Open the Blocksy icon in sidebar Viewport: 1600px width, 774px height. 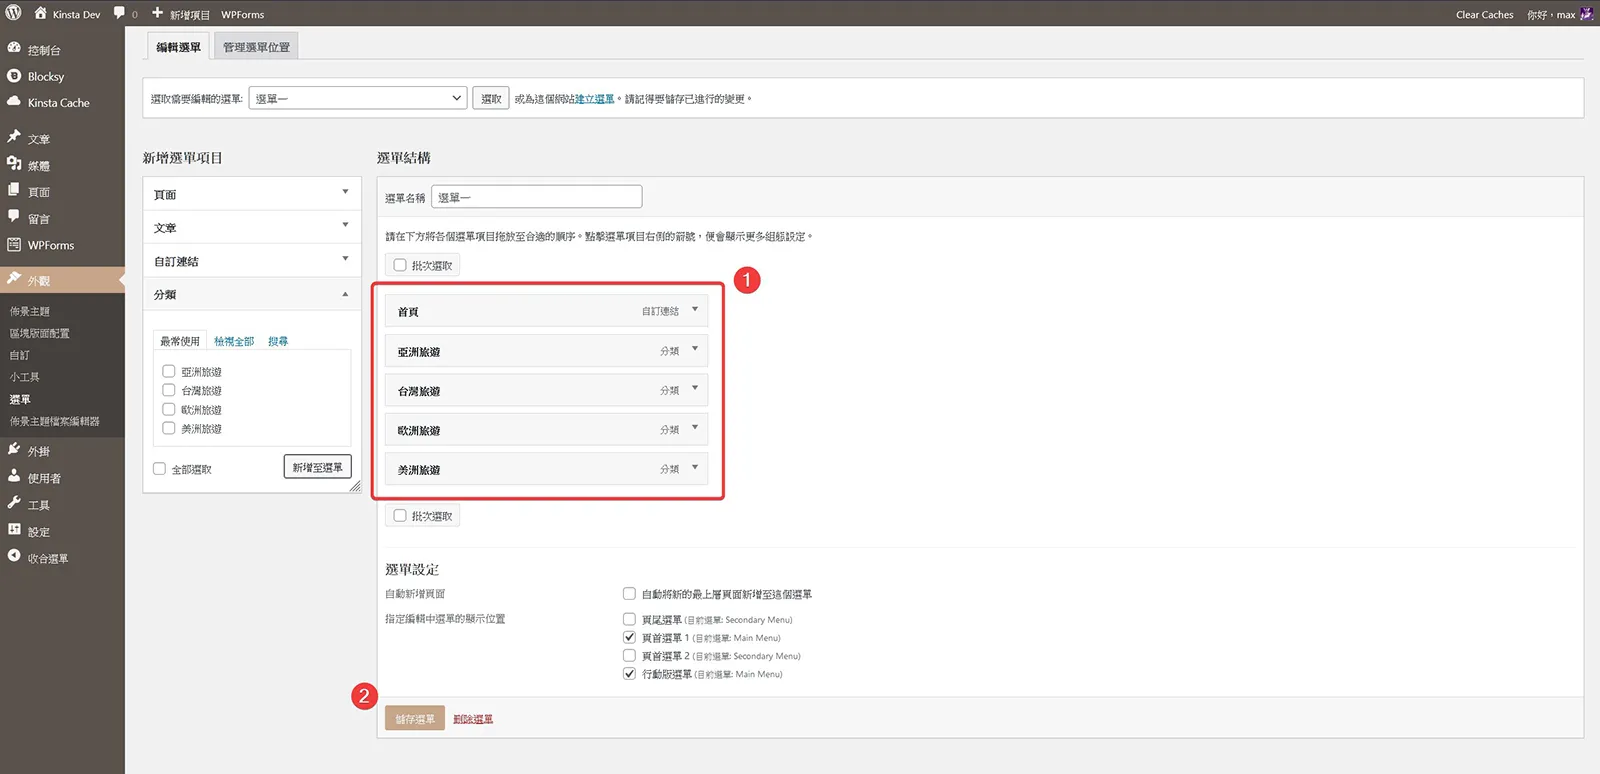[x=14, y=75]
